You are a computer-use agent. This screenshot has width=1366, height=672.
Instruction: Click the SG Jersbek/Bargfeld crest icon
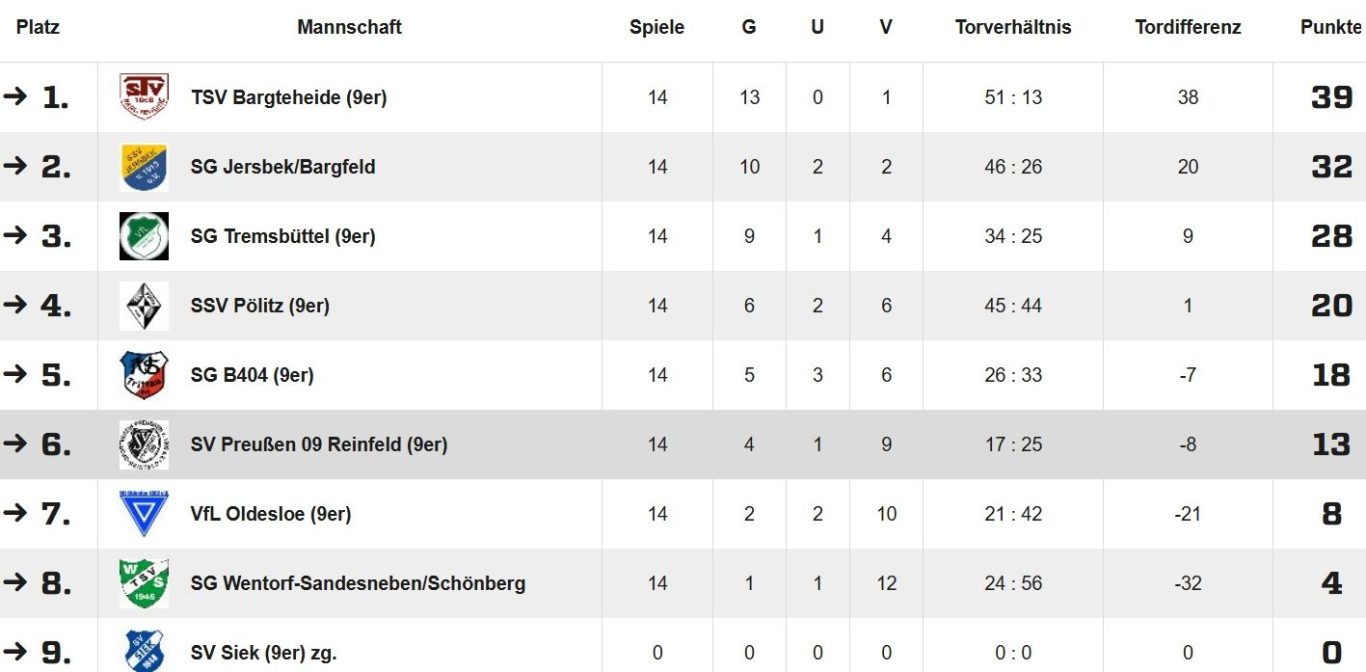[144, 167]
